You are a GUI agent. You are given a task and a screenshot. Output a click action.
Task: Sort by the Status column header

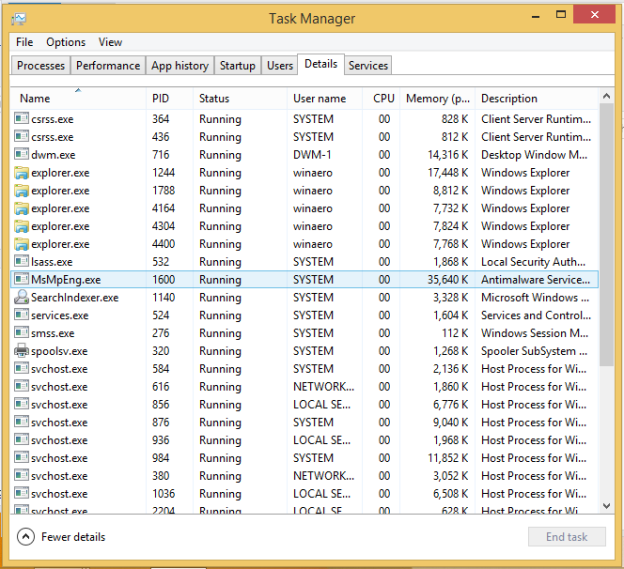[240, 98]
